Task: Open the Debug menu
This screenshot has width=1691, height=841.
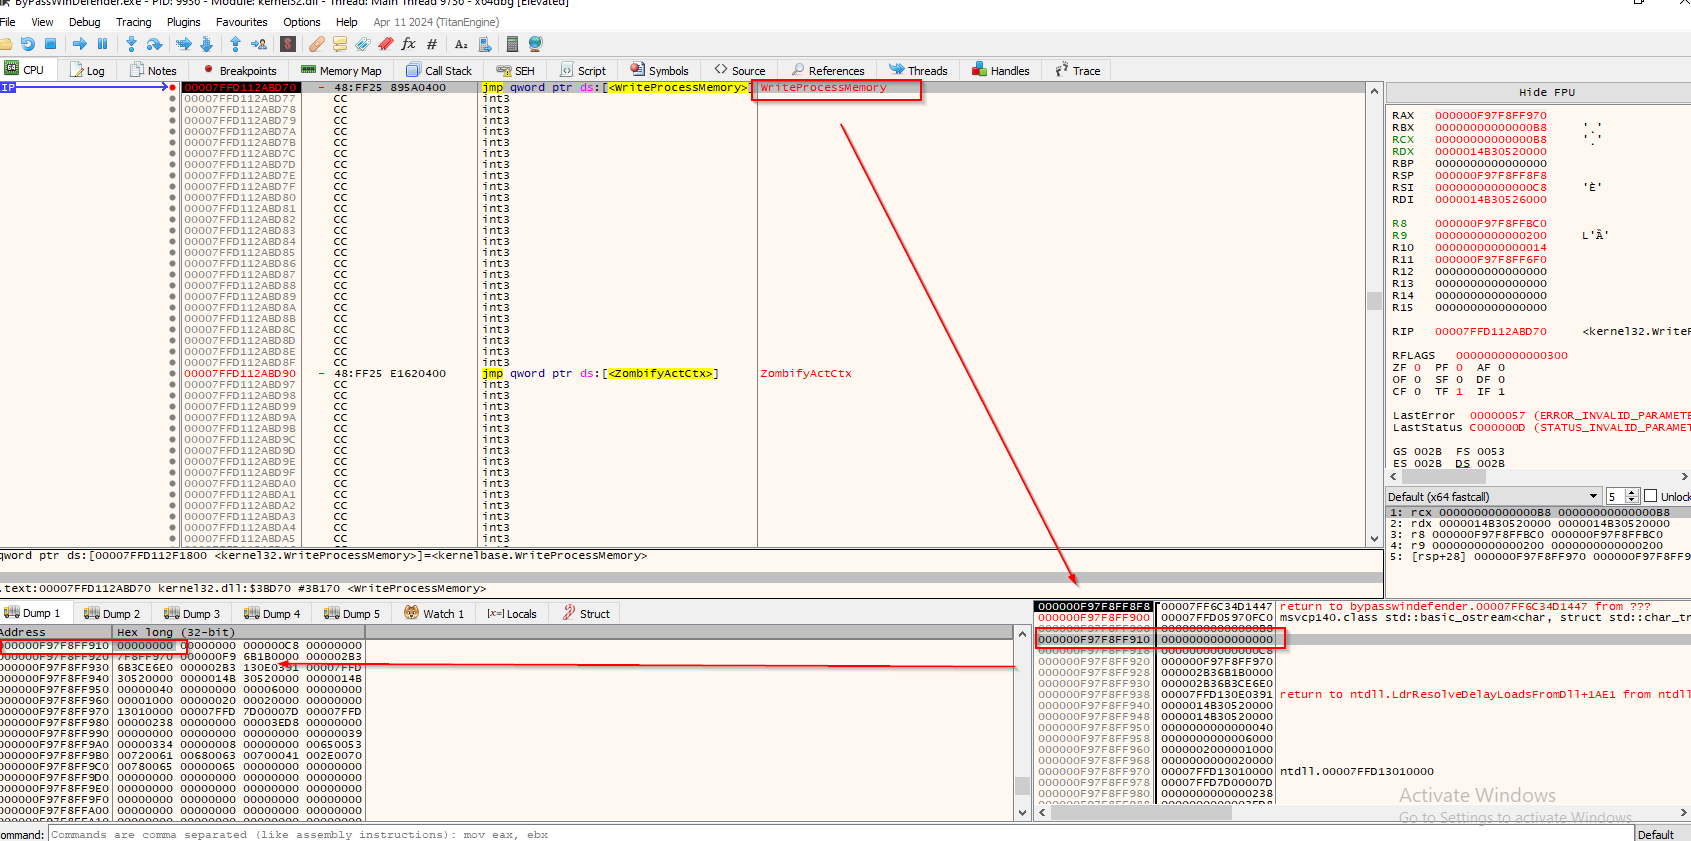Action: pyautogui.click(x=84, y=22)
